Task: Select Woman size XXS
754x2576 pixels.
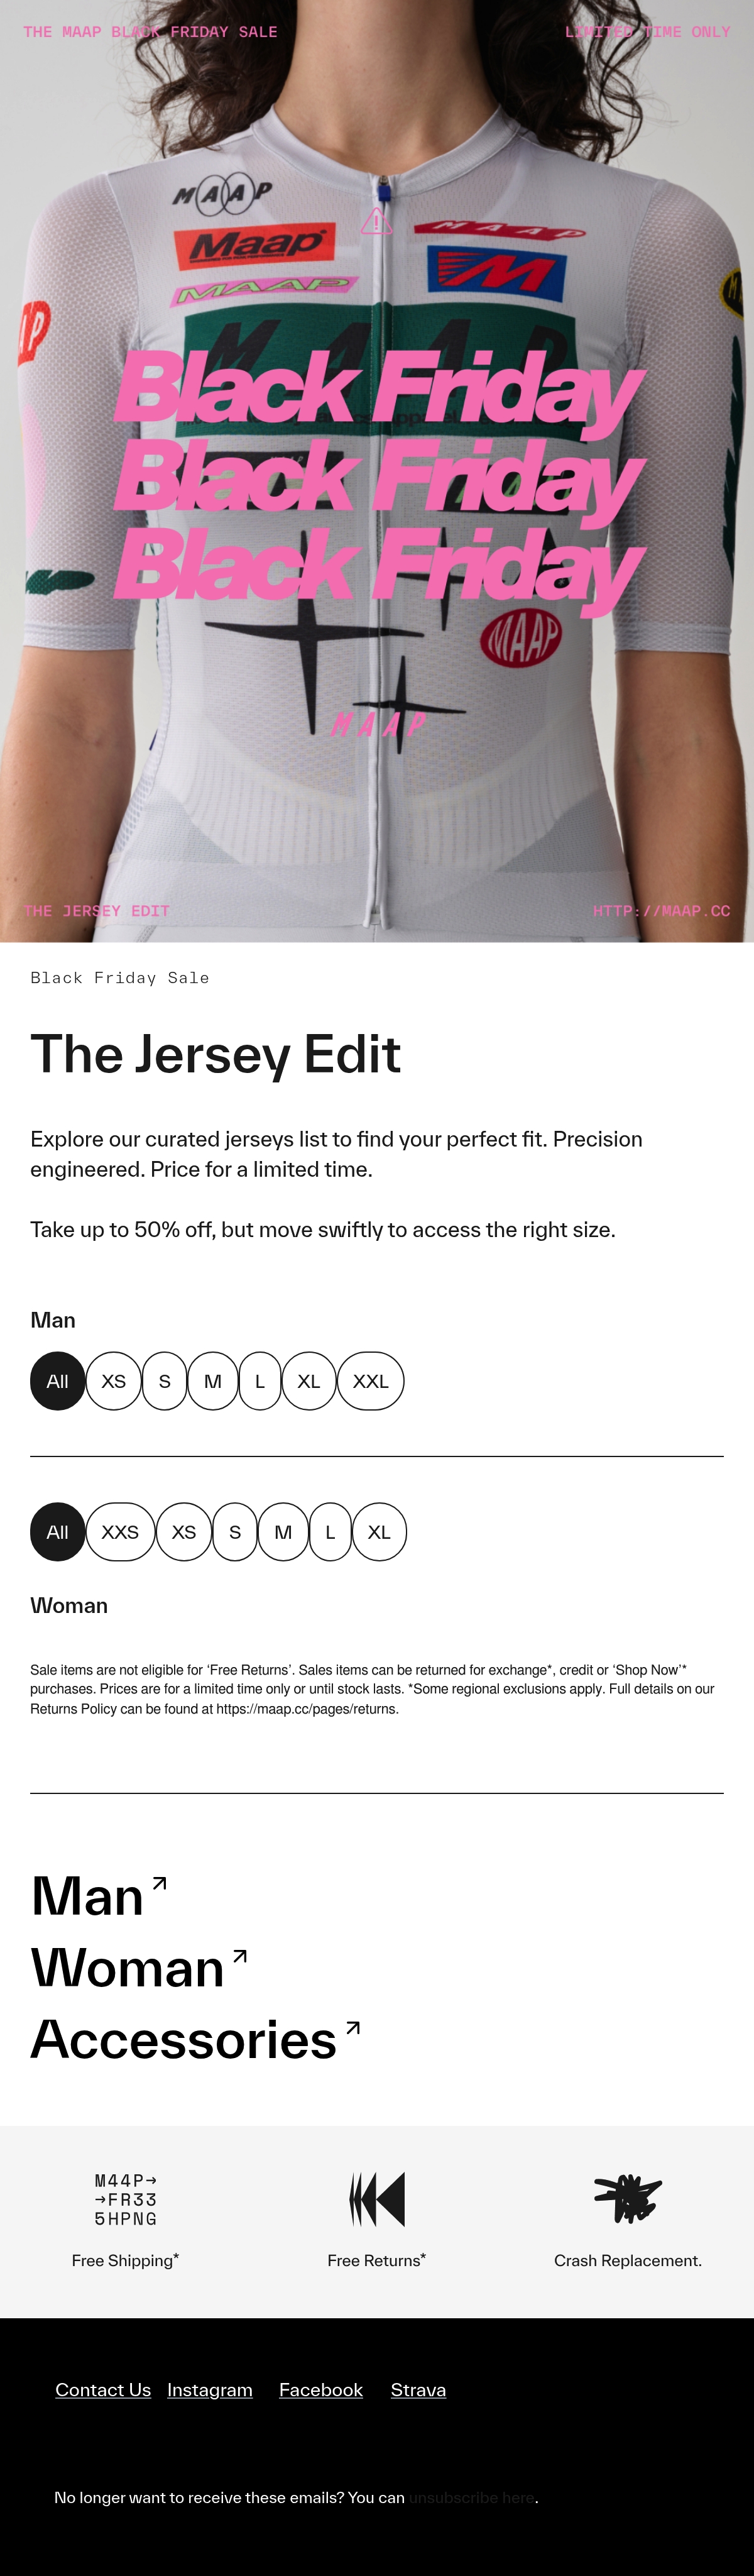Action: point(120,1532)
